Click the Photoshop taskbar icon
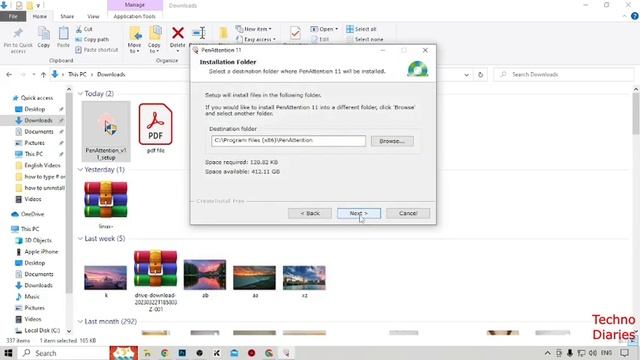The height and width of the screenshot is (360, 640). coord(182,353)
